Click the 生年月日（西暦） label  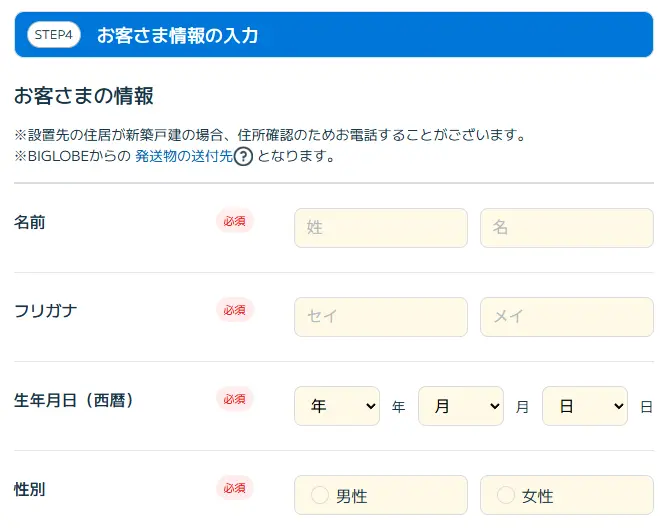coord(74,400)
